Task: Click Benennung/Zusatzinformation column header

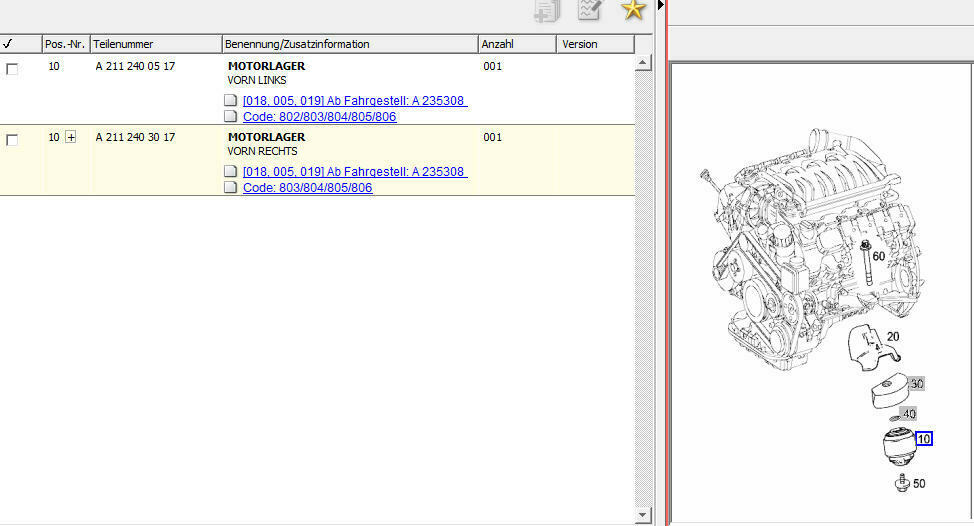Action: coord(350,44)
